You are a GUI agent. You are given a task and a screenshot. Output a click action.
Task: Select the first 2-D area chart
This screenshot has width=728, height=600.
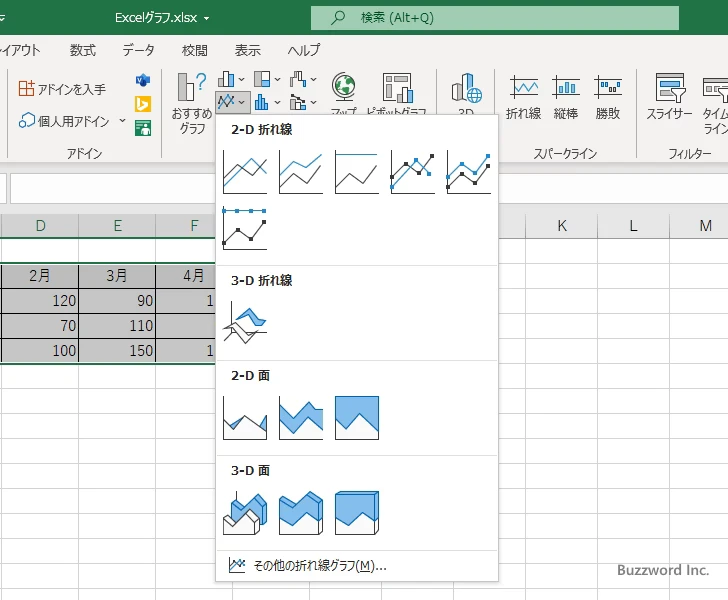coord(245,417)
